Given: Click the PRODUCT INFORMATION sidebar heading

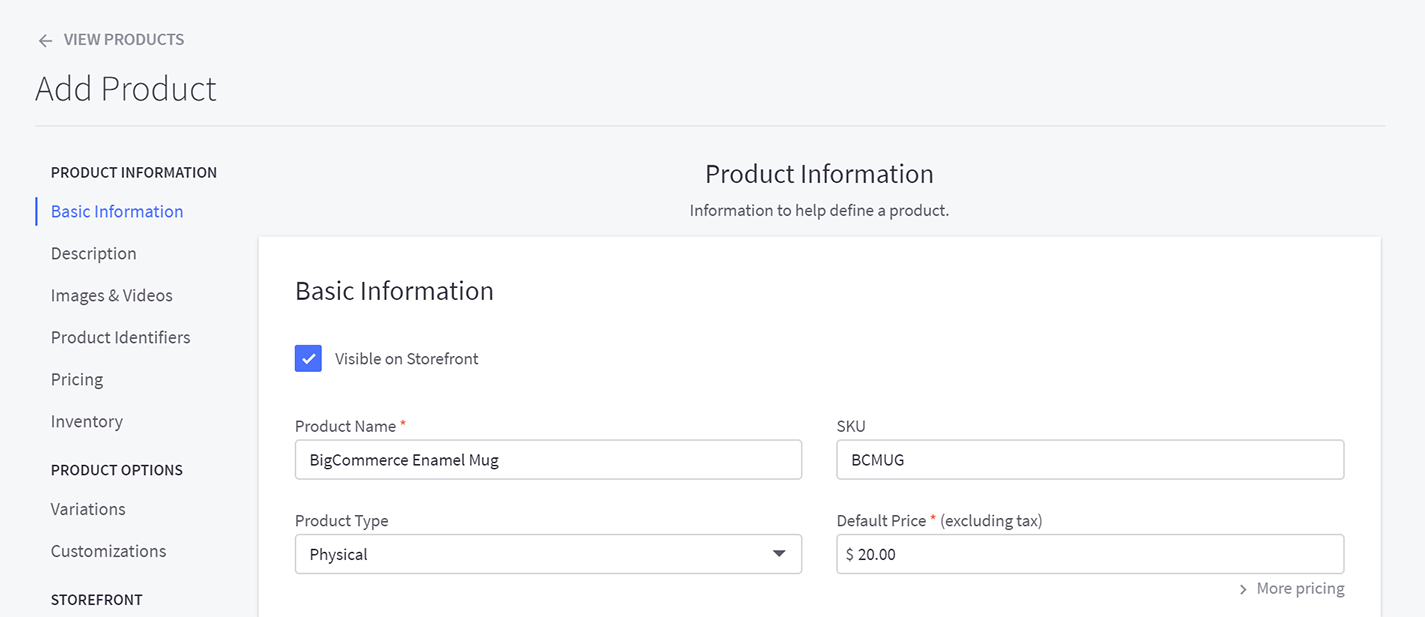Looking at the screenshot, I should click(133, 172).
